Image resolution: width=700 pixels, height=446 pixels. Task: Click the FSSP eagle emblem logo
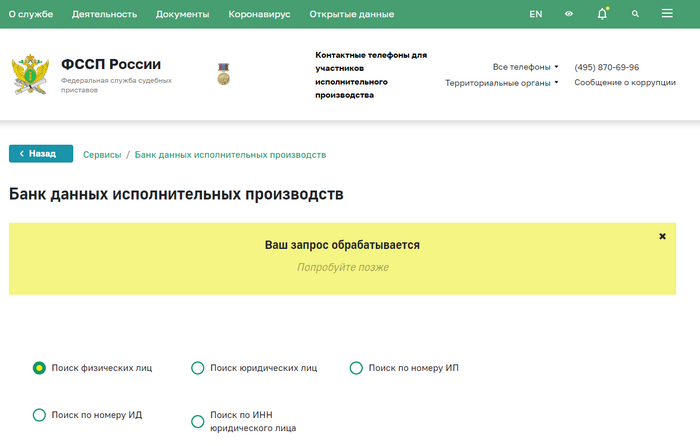pyautogui.click(x=30, y=74)
